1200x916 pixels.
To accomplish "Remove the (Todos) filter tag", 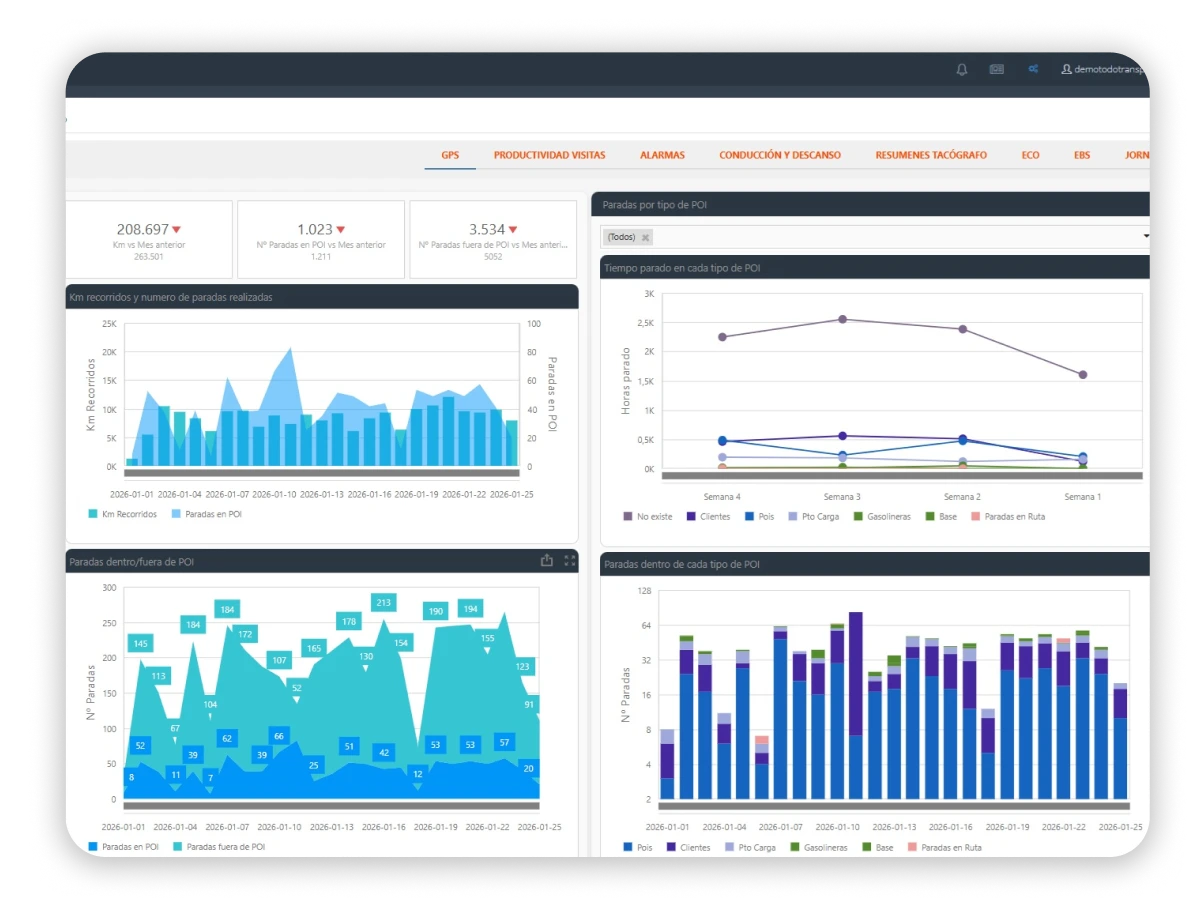I will point(646,237).
